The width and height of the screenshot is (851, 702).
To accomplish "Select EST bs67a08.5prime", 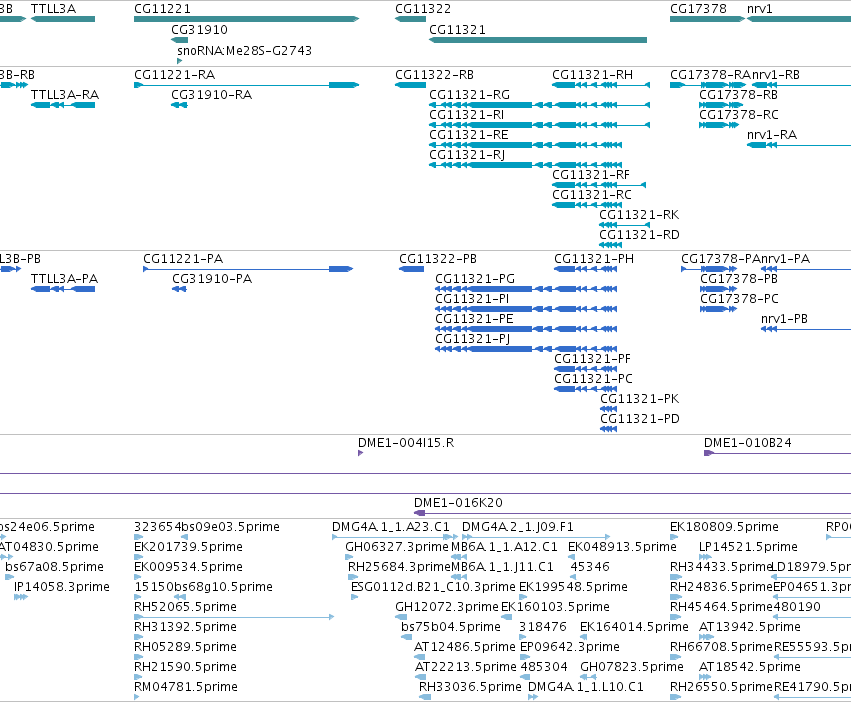I will pyautogui.click(x=54, y=567).
